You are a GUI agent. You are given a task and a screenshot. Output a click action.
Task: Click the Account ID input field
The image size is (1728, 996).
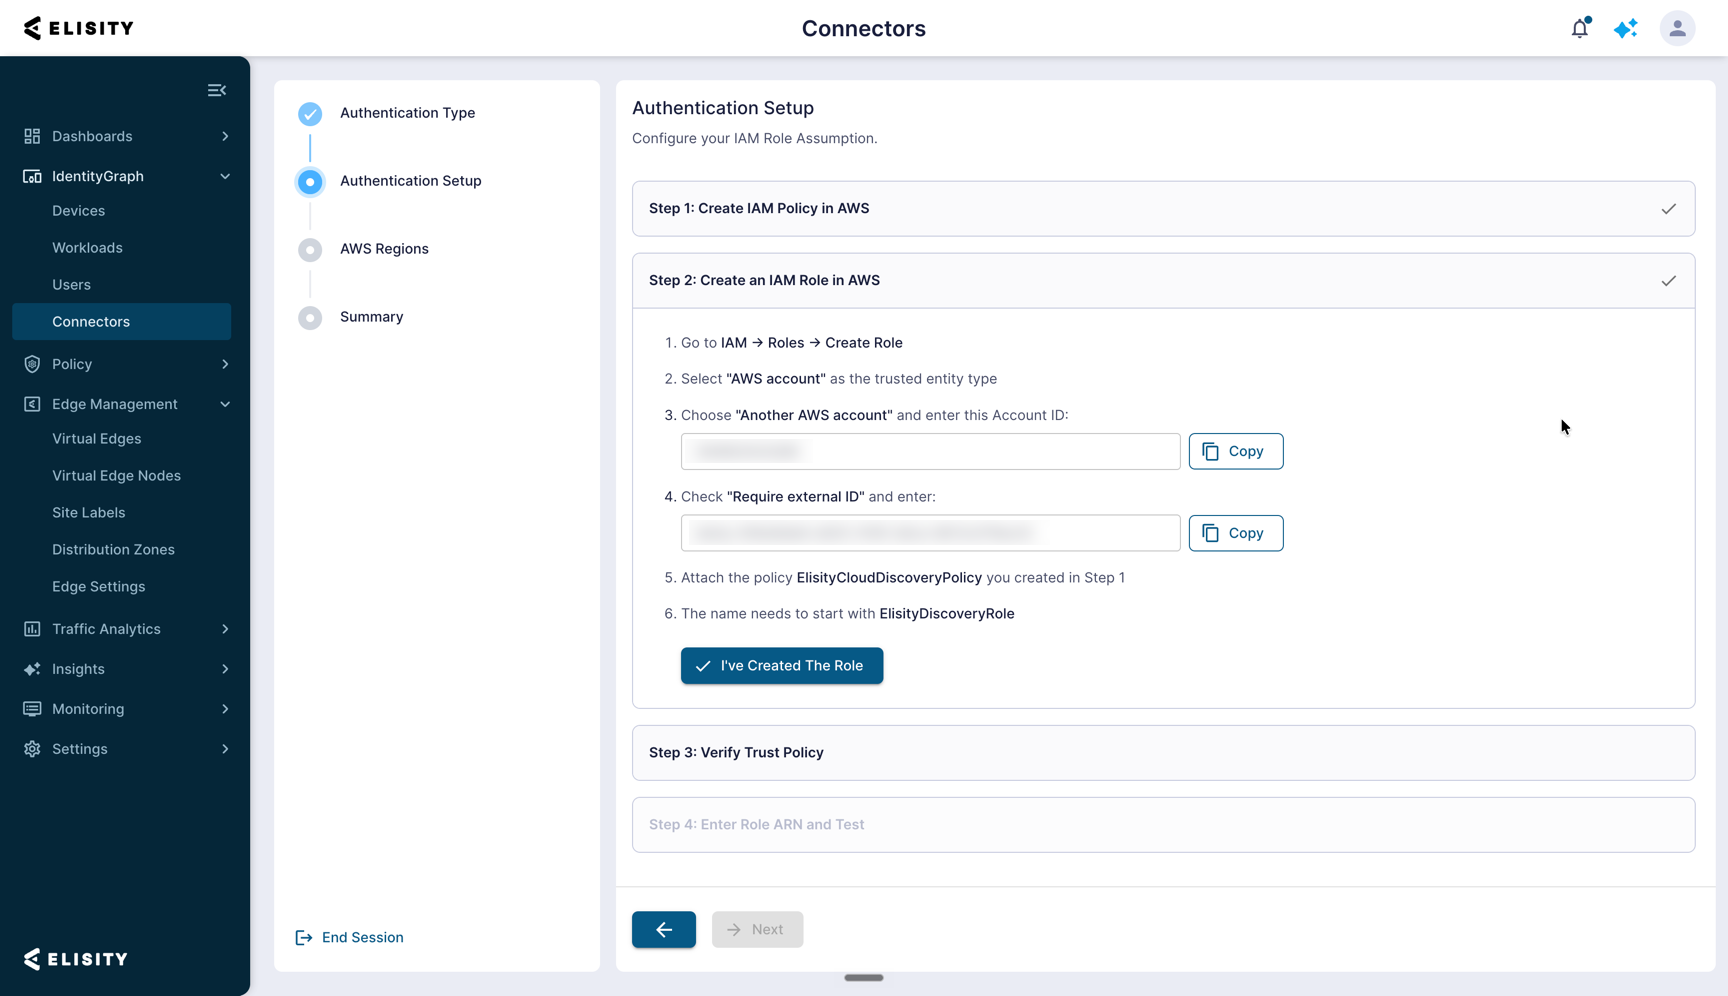(x=930, y=451)
